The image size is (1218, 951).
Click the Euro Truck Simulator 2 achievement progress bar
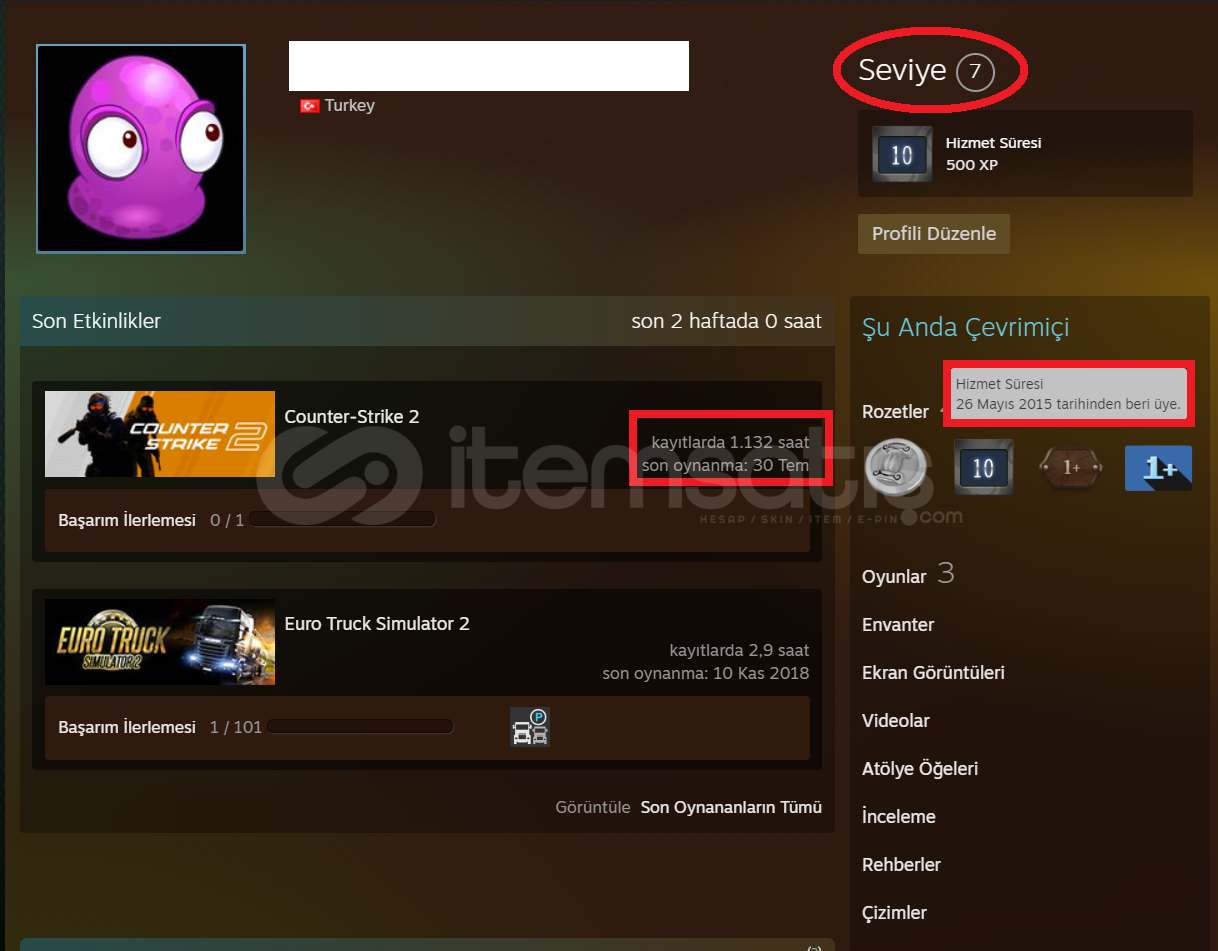[x=360, y=727]
